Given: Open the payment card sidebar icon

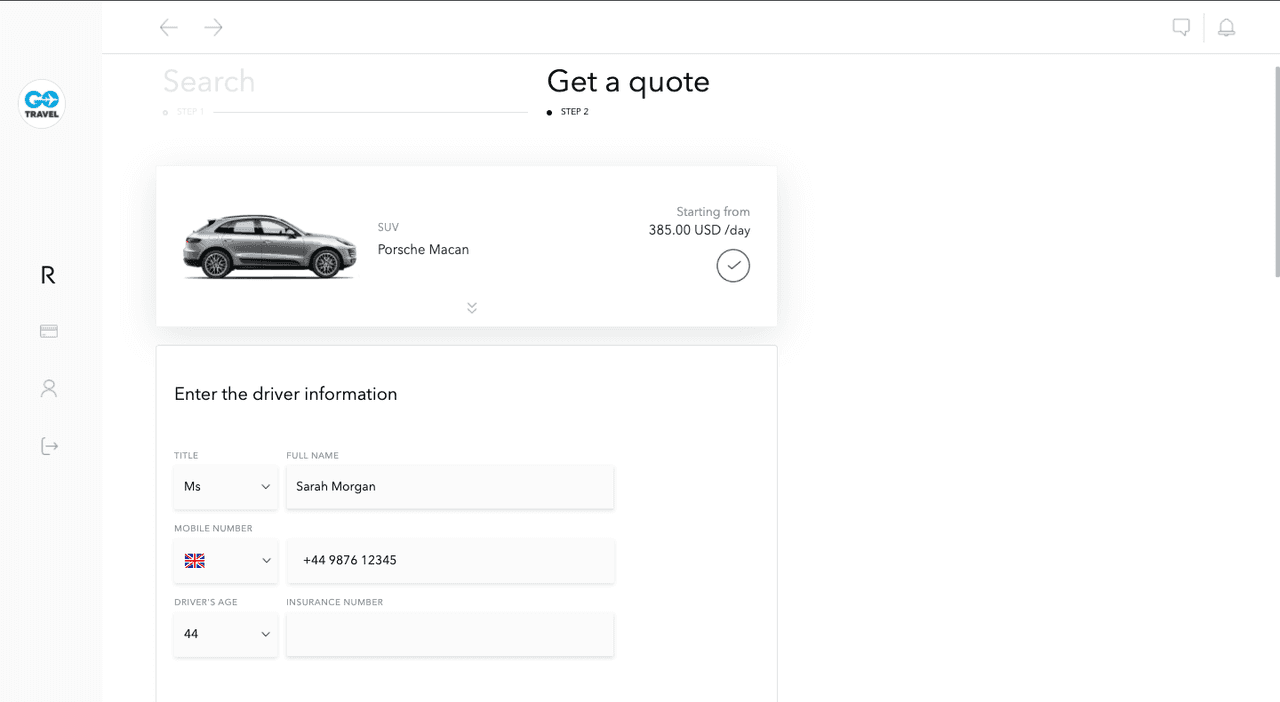Looking at the screenshot, I should coord(49,331).
